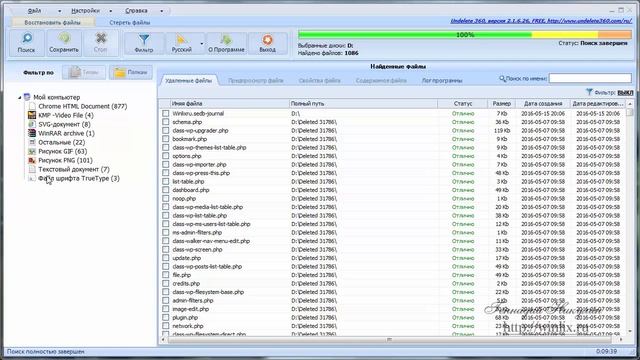Select the image-edit.php file name
The height and width of the screenshot is (360, 640).
pos(191,309)
